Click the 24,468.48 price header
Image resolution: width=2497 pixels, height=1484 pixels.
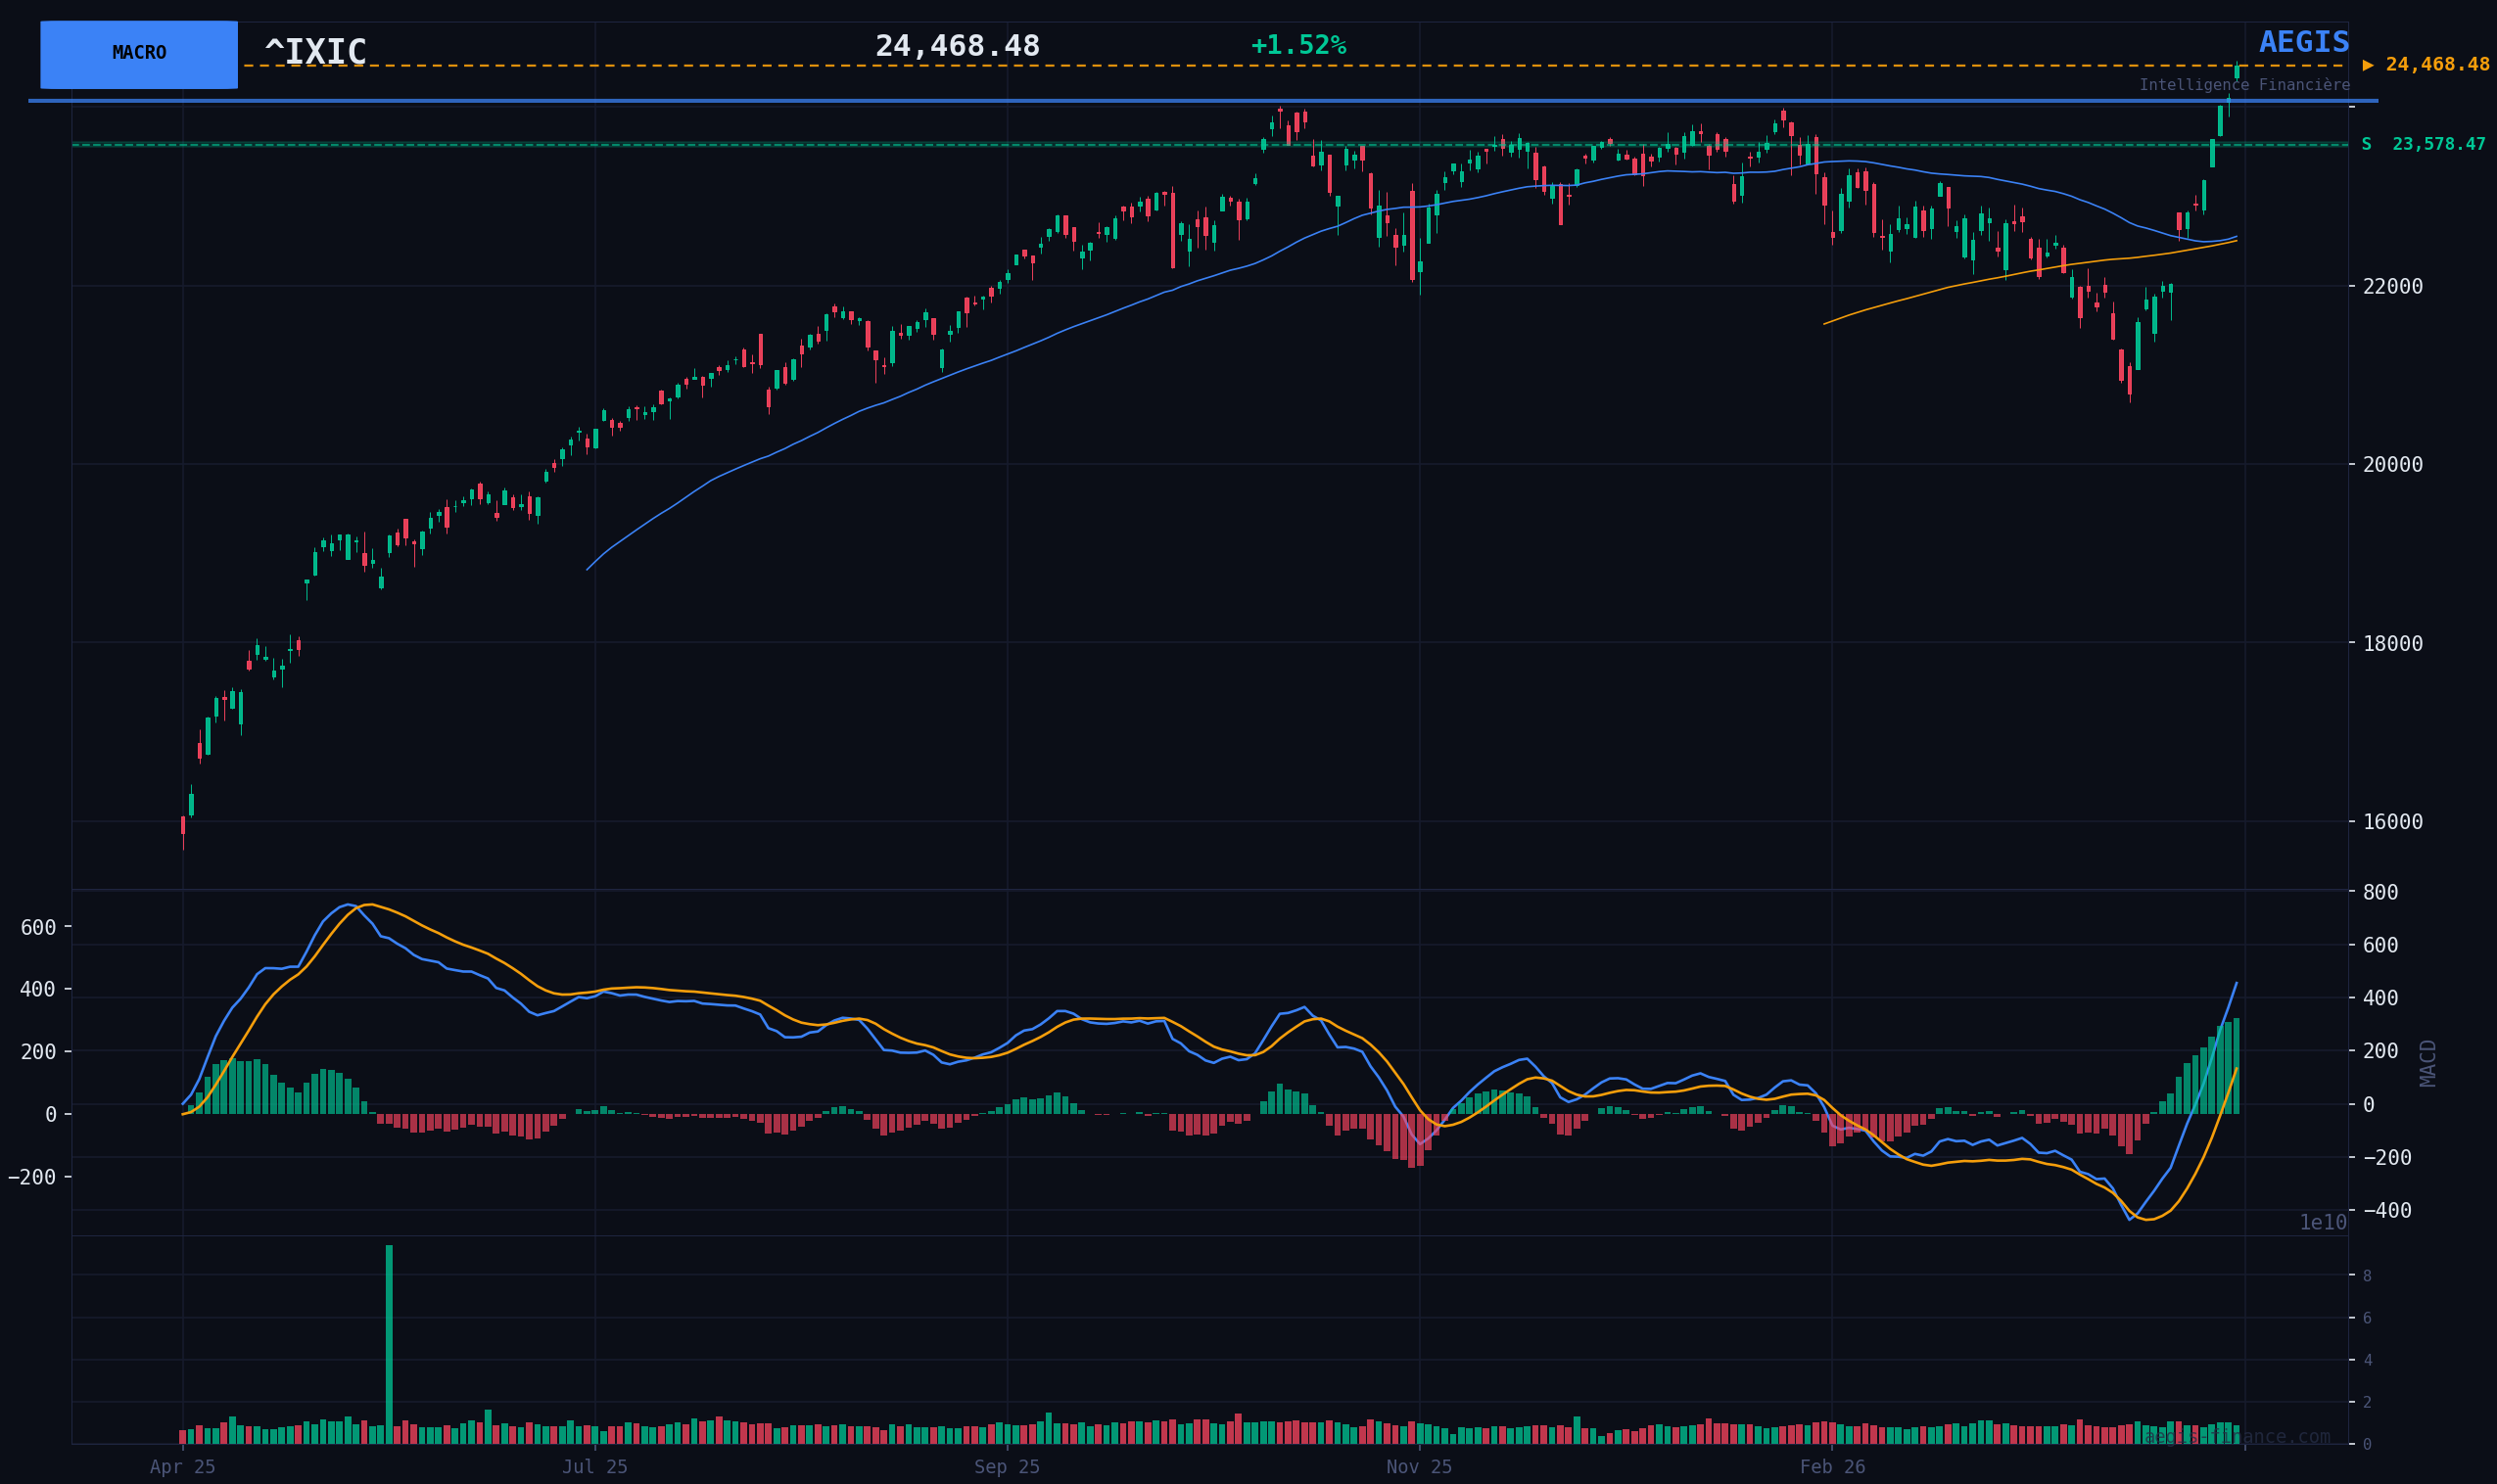(x=957, y=47)
